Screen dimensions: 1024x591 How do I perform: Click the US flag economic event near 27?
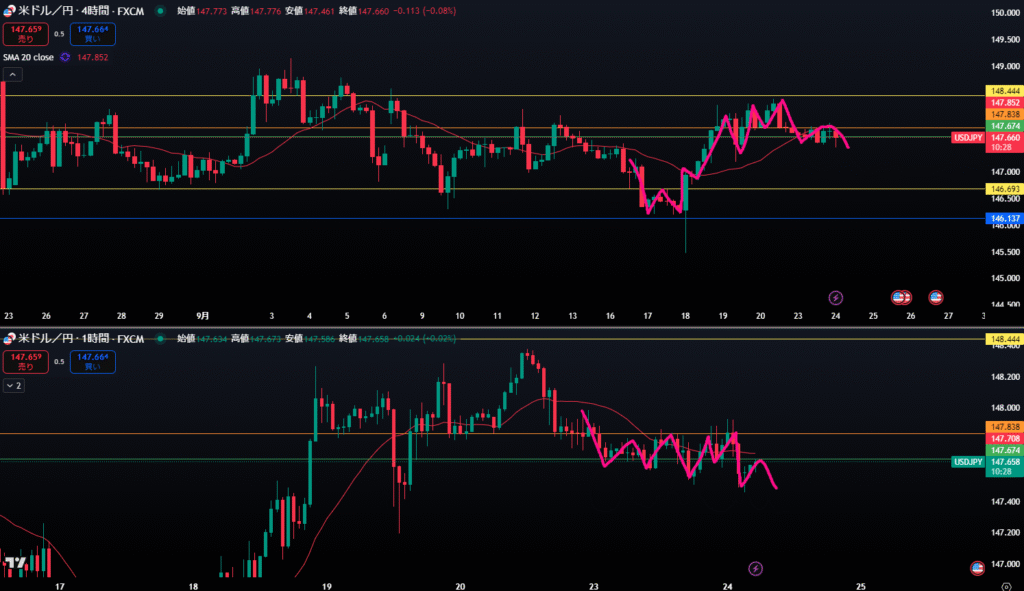point(936,297)
